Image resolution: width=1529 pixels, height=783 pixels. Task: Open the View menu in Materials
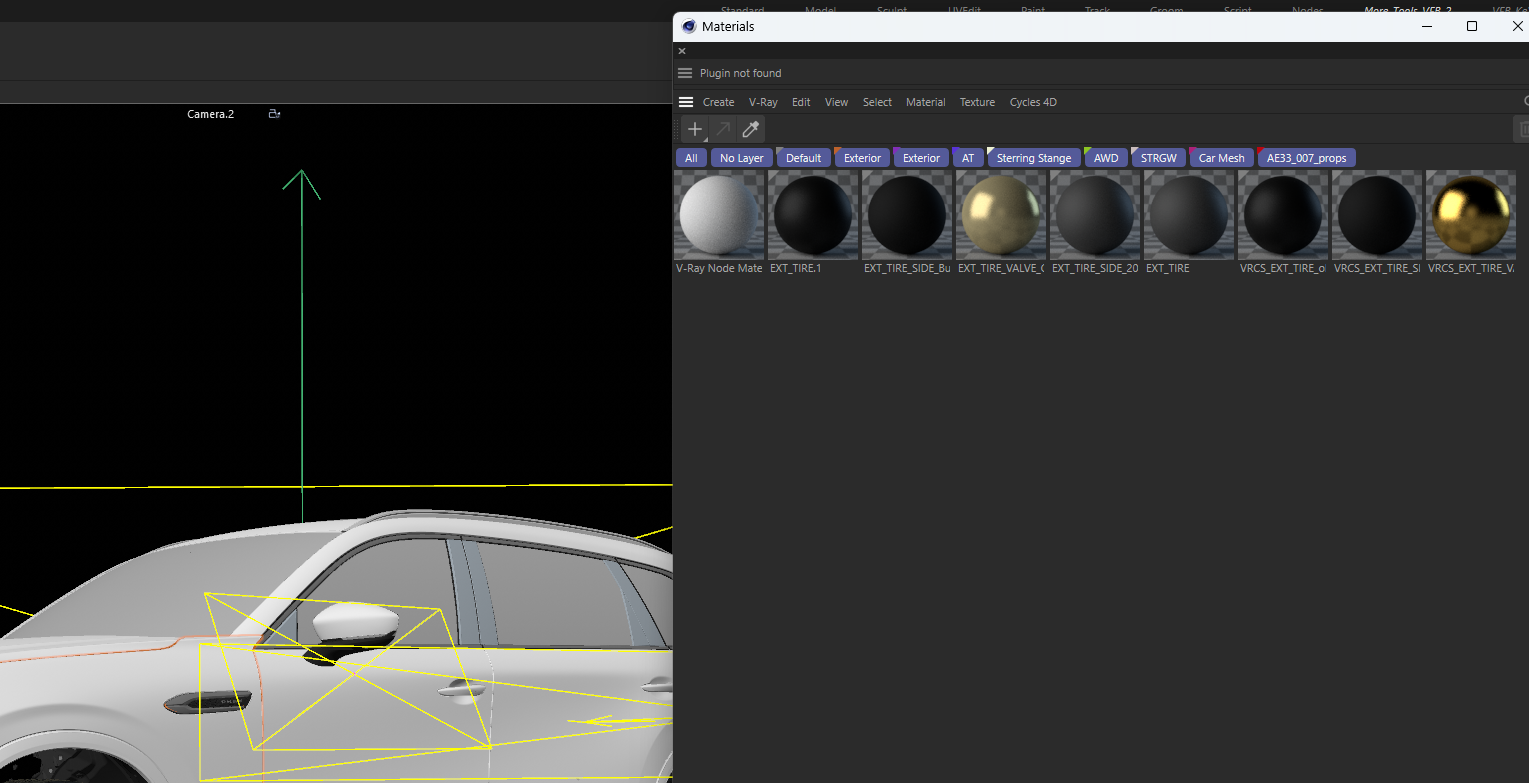(x=836, y=102)
